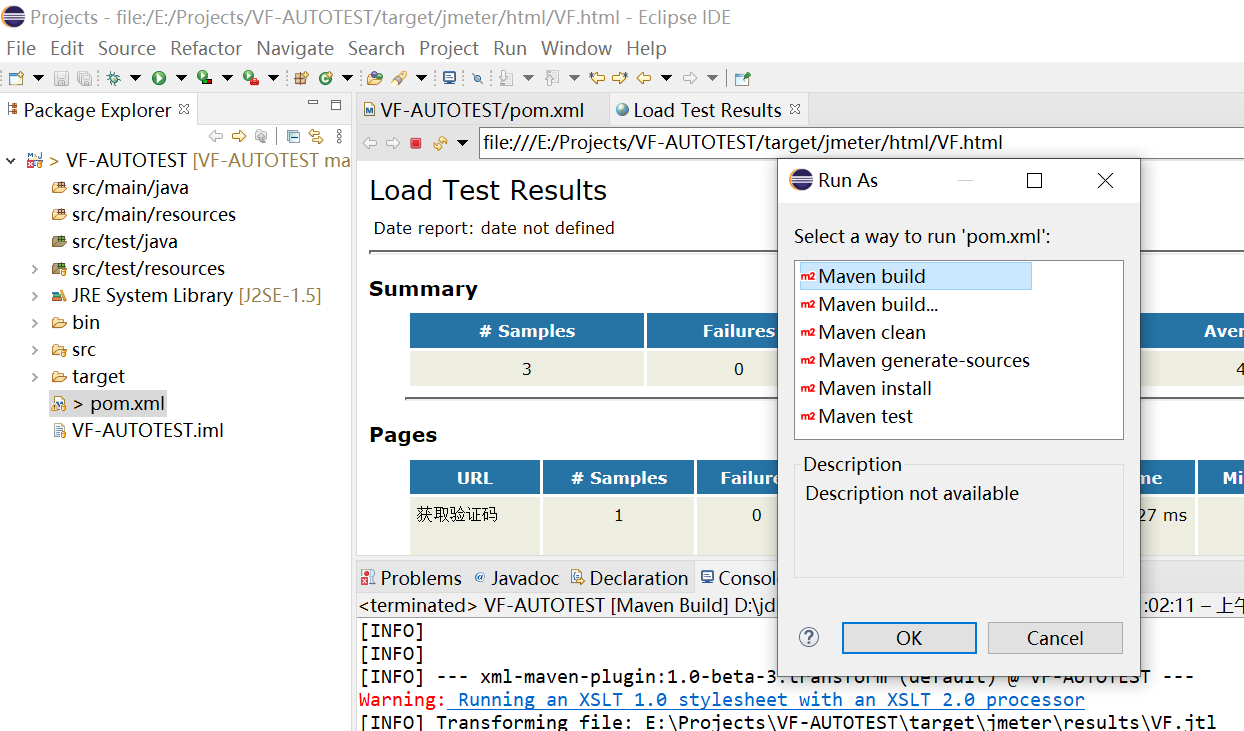Click the green Run button icon
1244x731 pixels.
coord(159,78)
